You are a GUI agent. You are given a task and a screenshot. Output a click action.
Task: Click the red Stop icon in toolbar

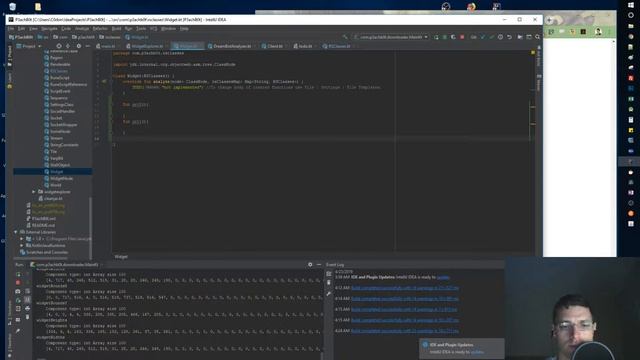[462, 37]
